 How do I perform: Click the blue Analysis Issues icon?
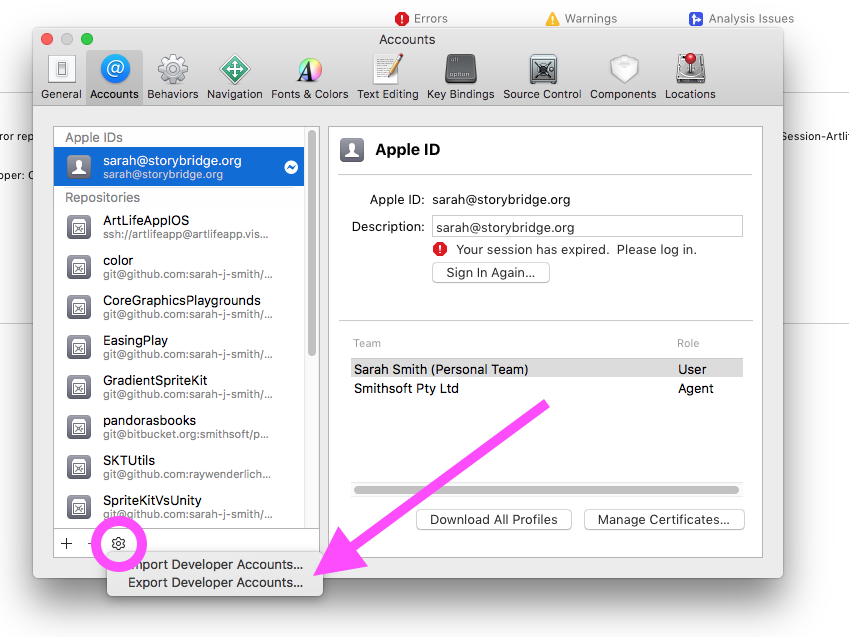(696, 19)
